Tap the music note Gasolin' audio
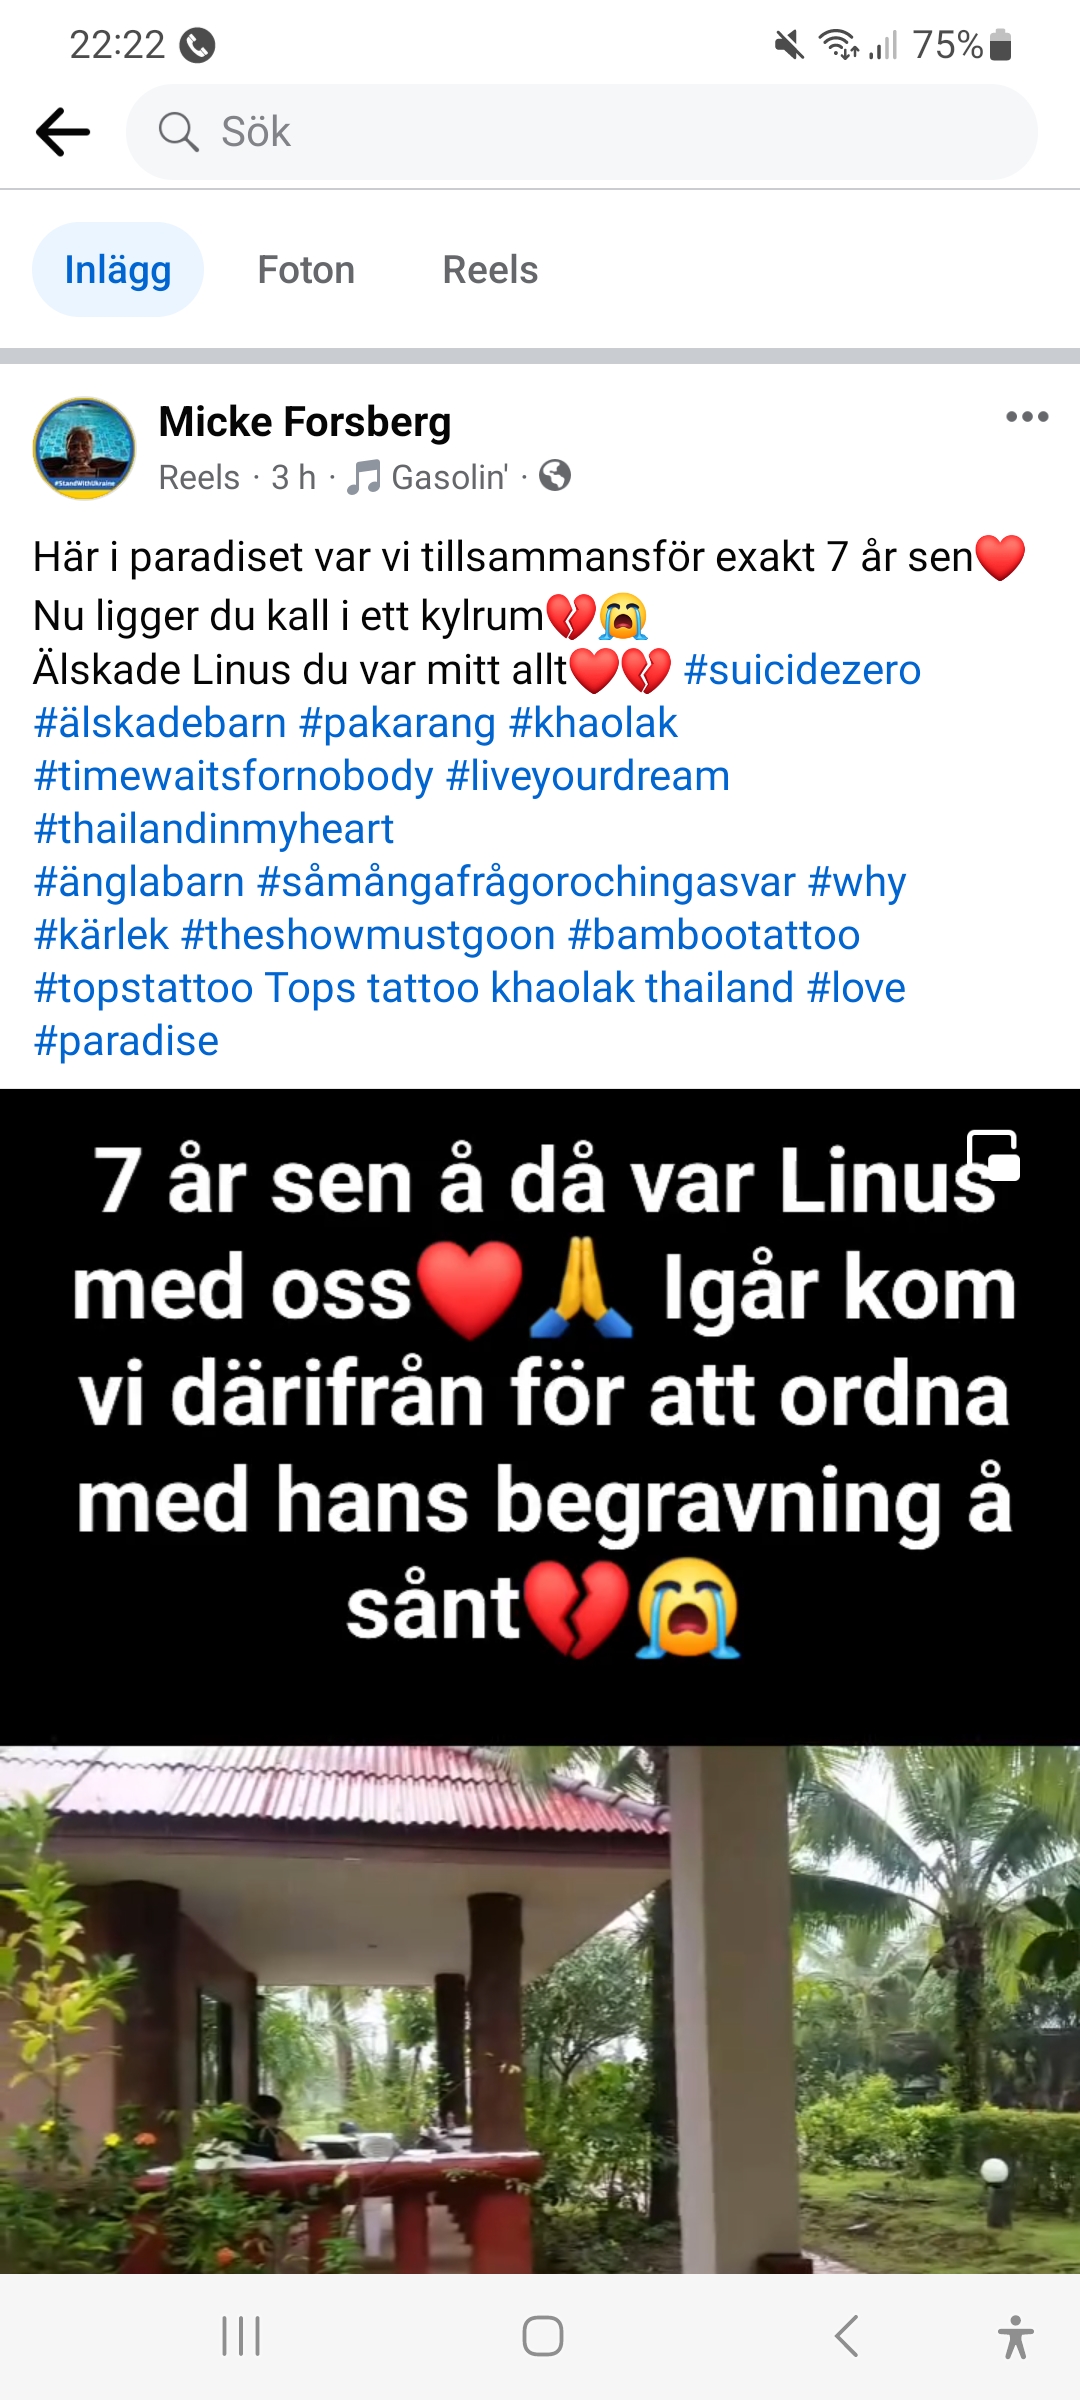The width and height of the screenshot is (1080, 2400). tap(427, 477)
